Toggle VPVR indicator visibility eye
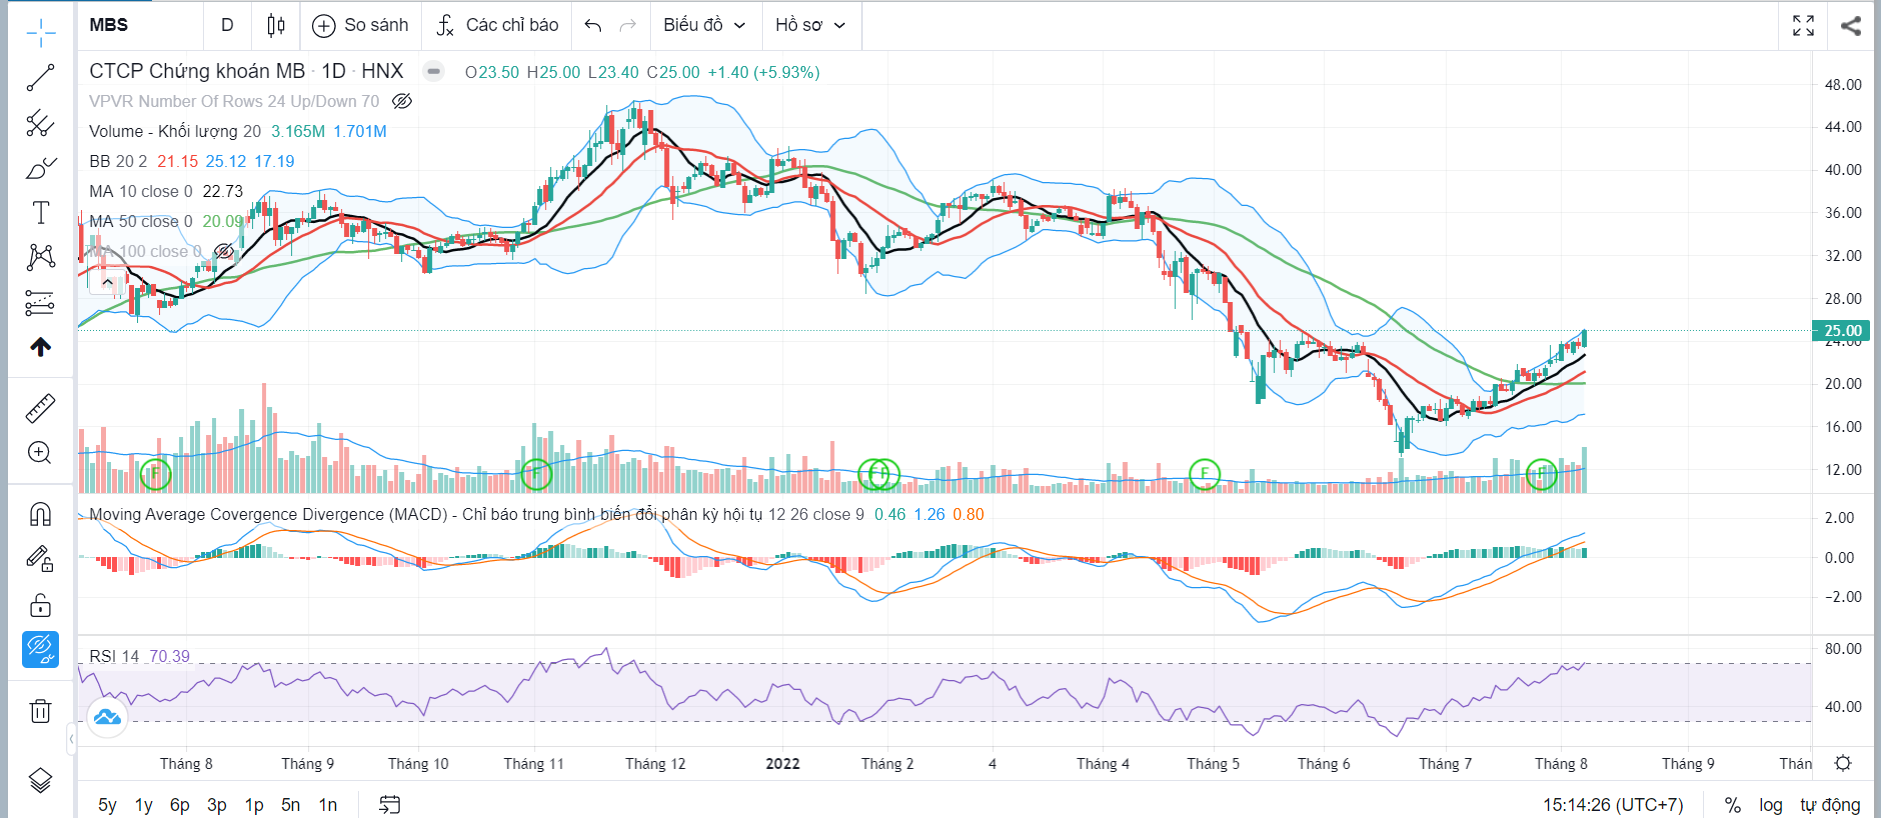1881x818 pixels. pyautogui.click(x=402, y=101)
